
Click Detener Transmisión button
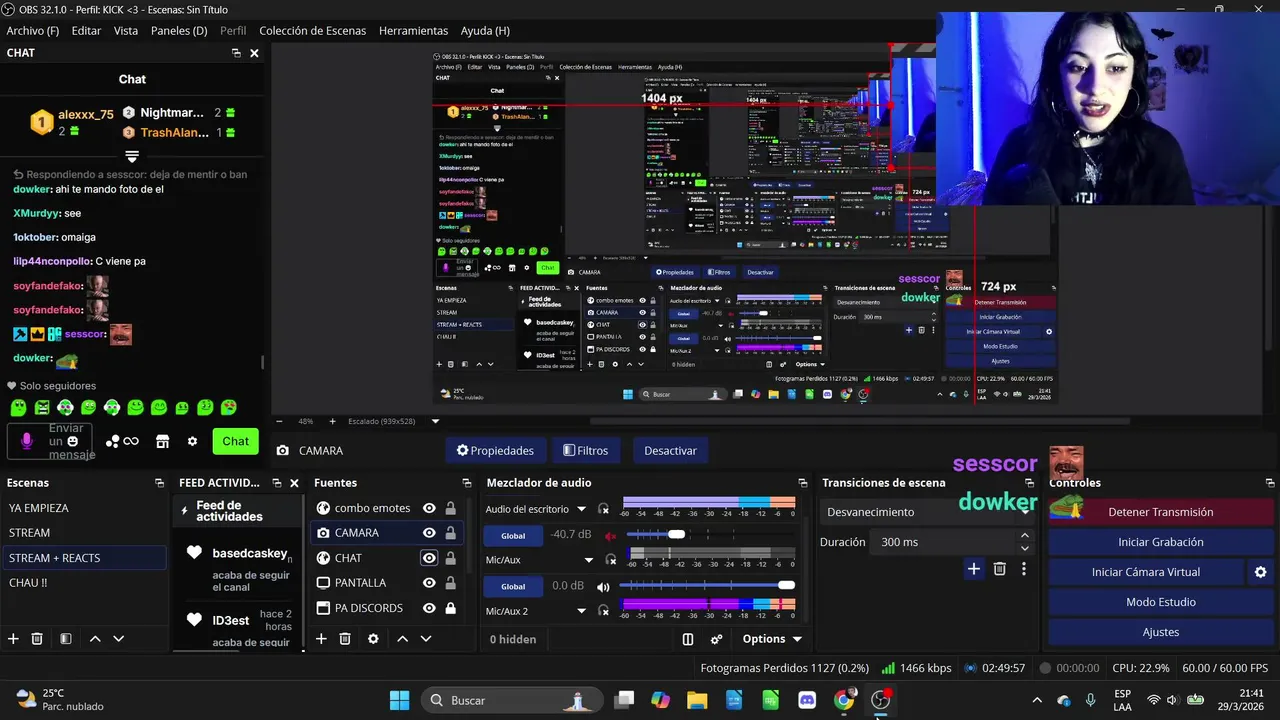[x=1160, y=512]
